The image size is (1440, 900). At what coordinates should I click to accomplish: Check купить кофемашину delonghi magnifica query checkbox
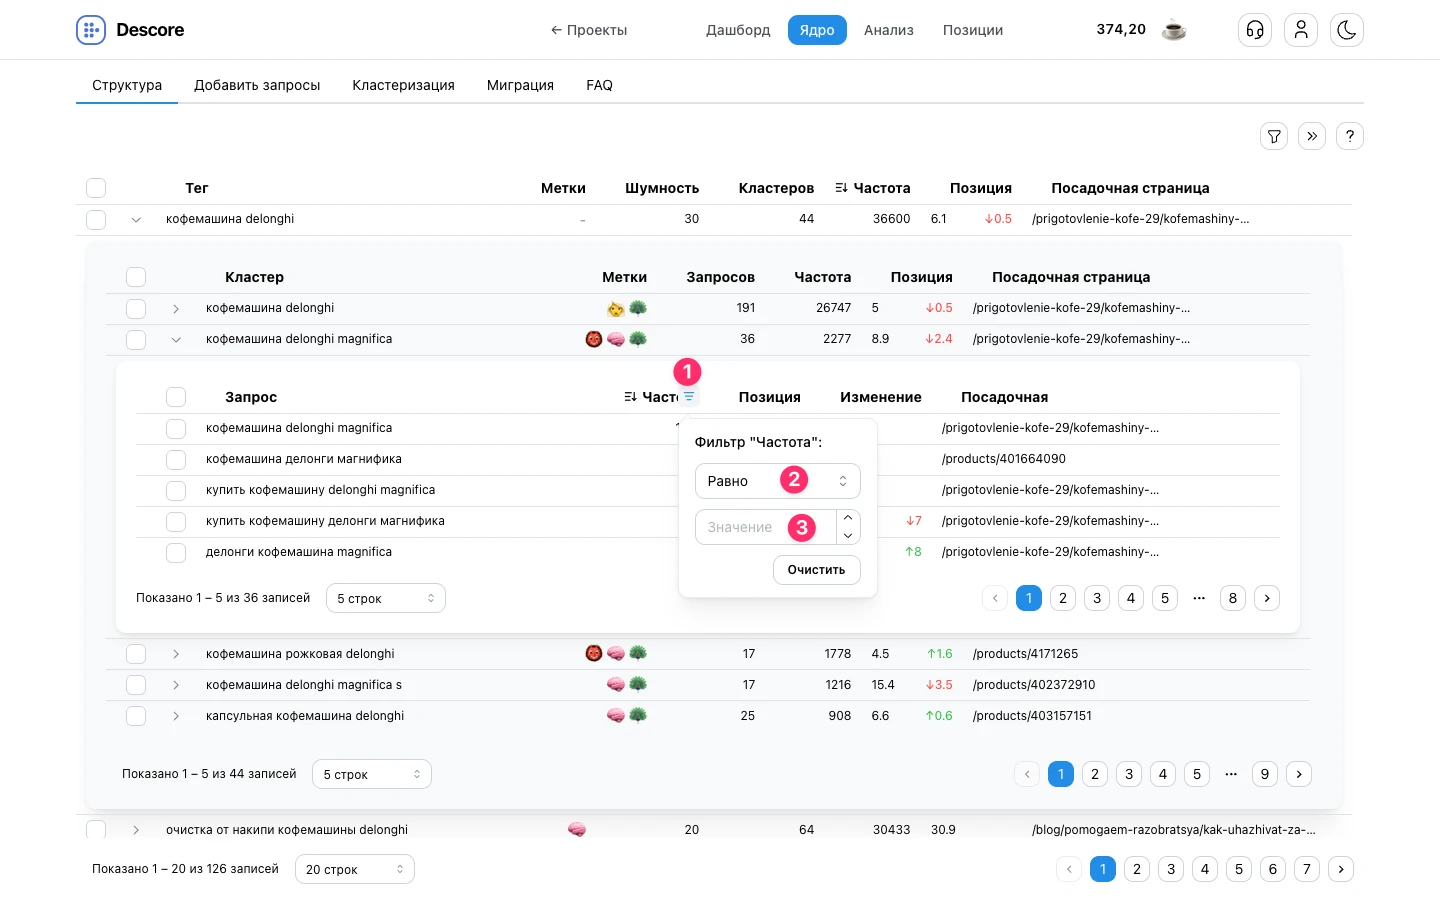pos(176,490)
